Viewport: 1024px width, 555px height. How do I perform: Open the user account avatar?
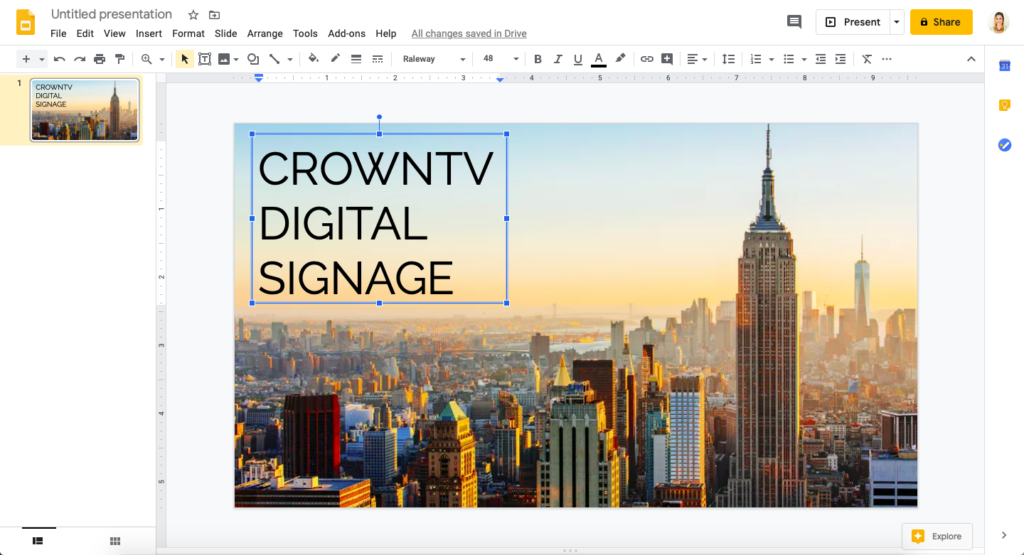999,22
